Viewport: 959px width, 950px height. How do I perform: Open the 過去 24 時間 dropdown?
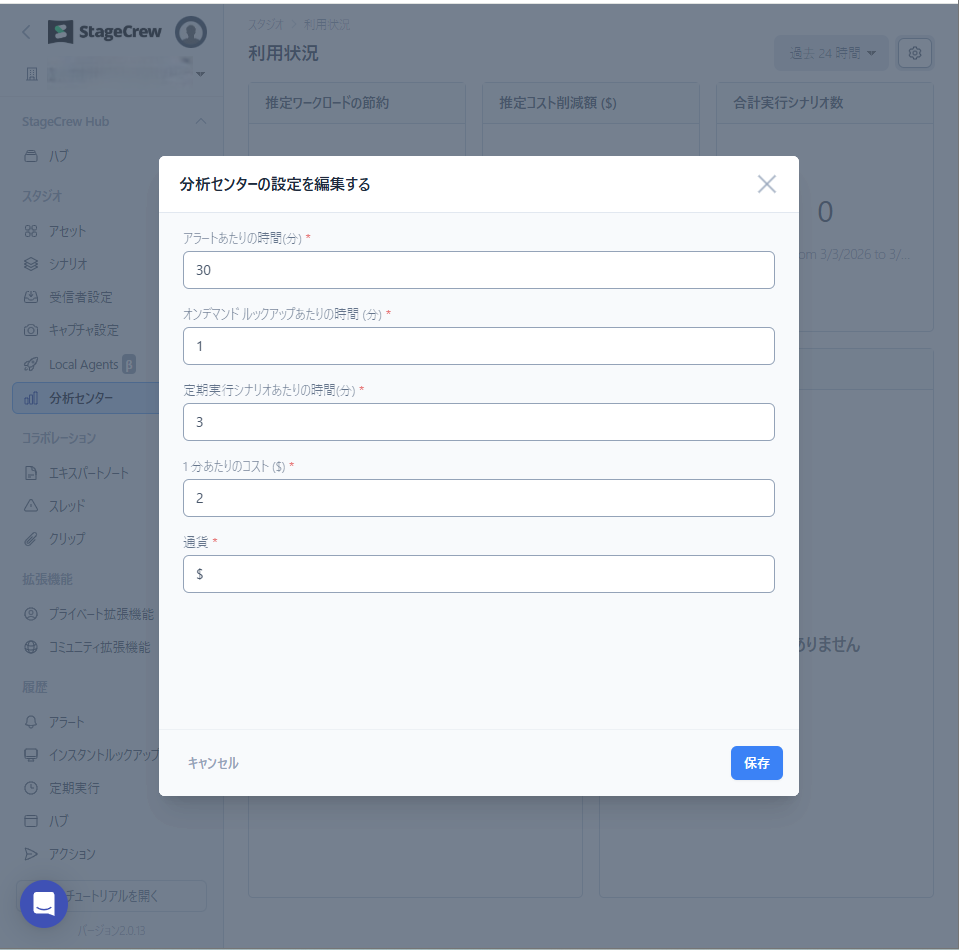[831, 53]
